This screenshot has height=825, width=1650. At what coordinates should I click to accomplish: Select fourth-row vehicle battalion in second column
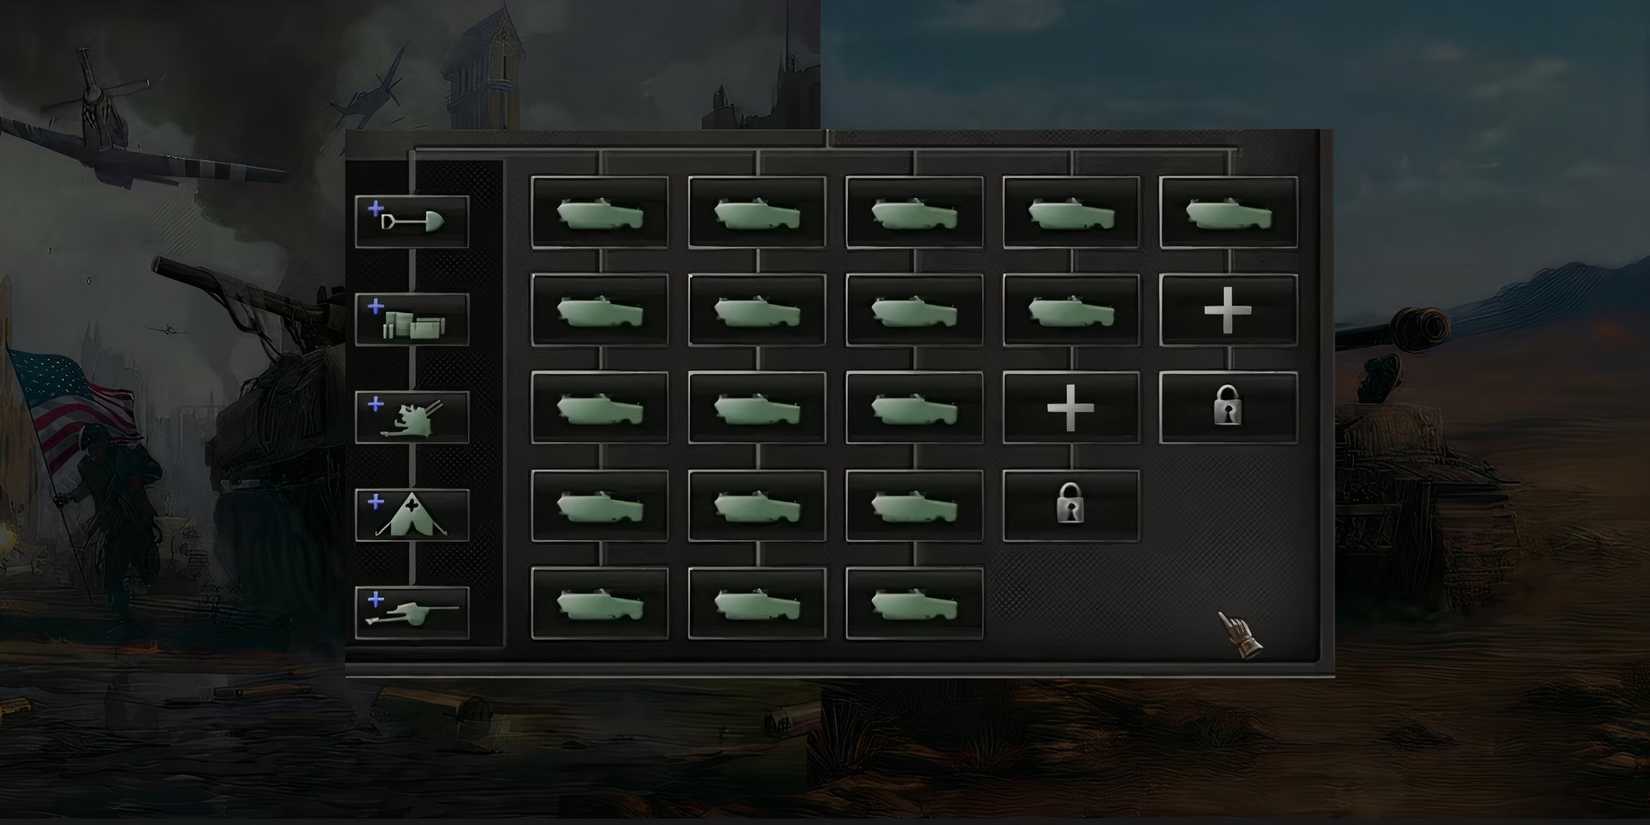(757, 506)
